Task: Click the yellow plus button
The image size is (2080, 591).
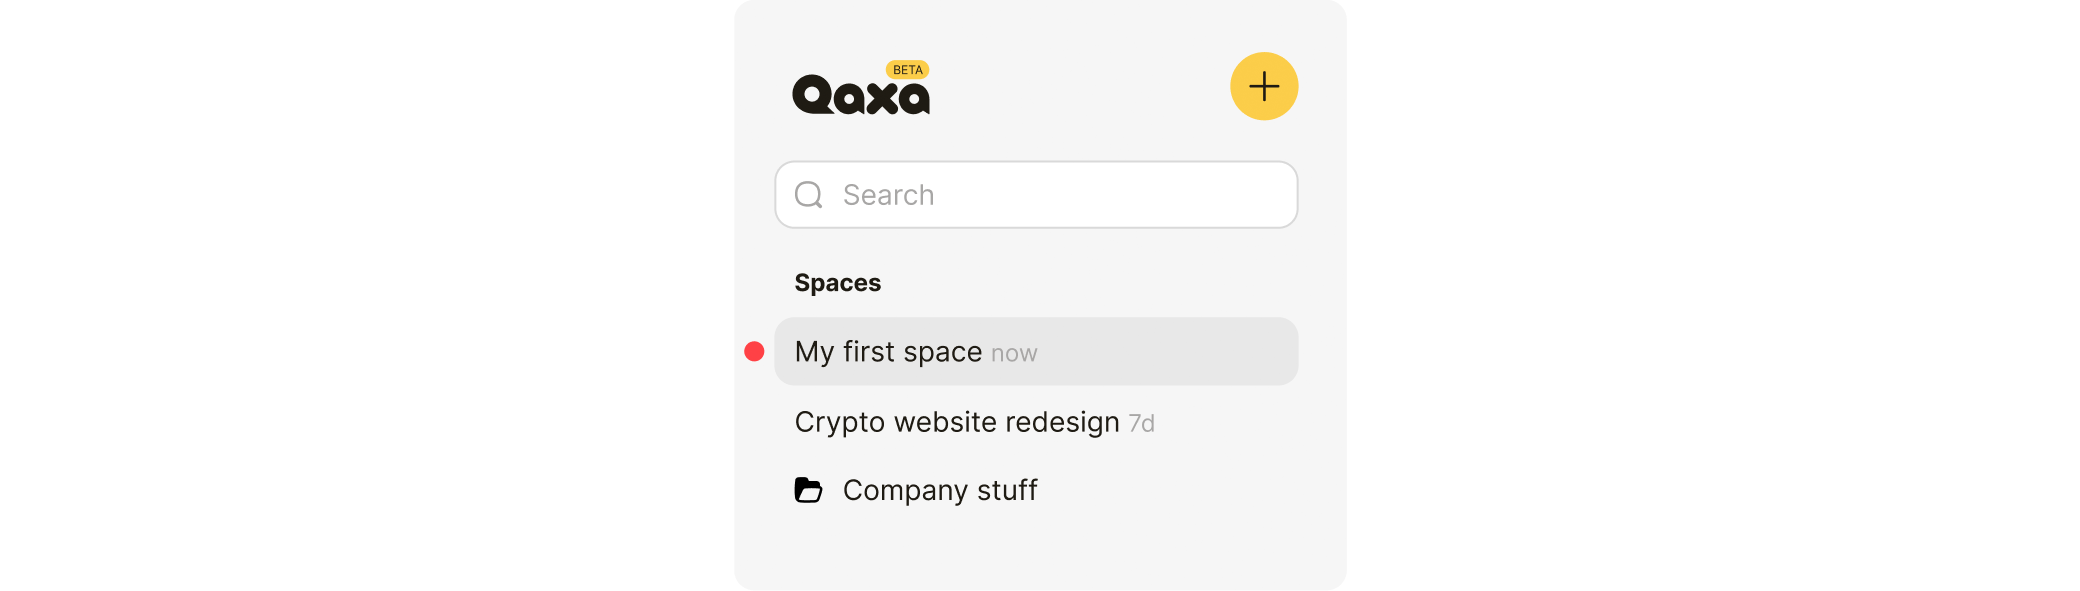Action: pos(1264,87)
